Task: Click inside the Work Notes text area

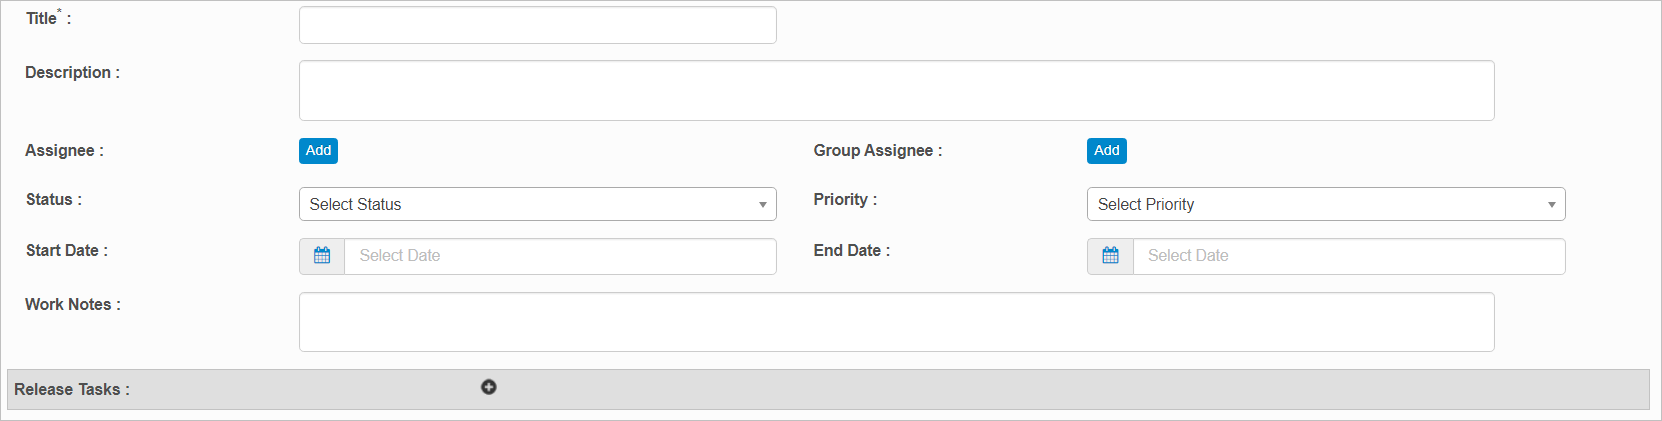Action: pos(896,322)
